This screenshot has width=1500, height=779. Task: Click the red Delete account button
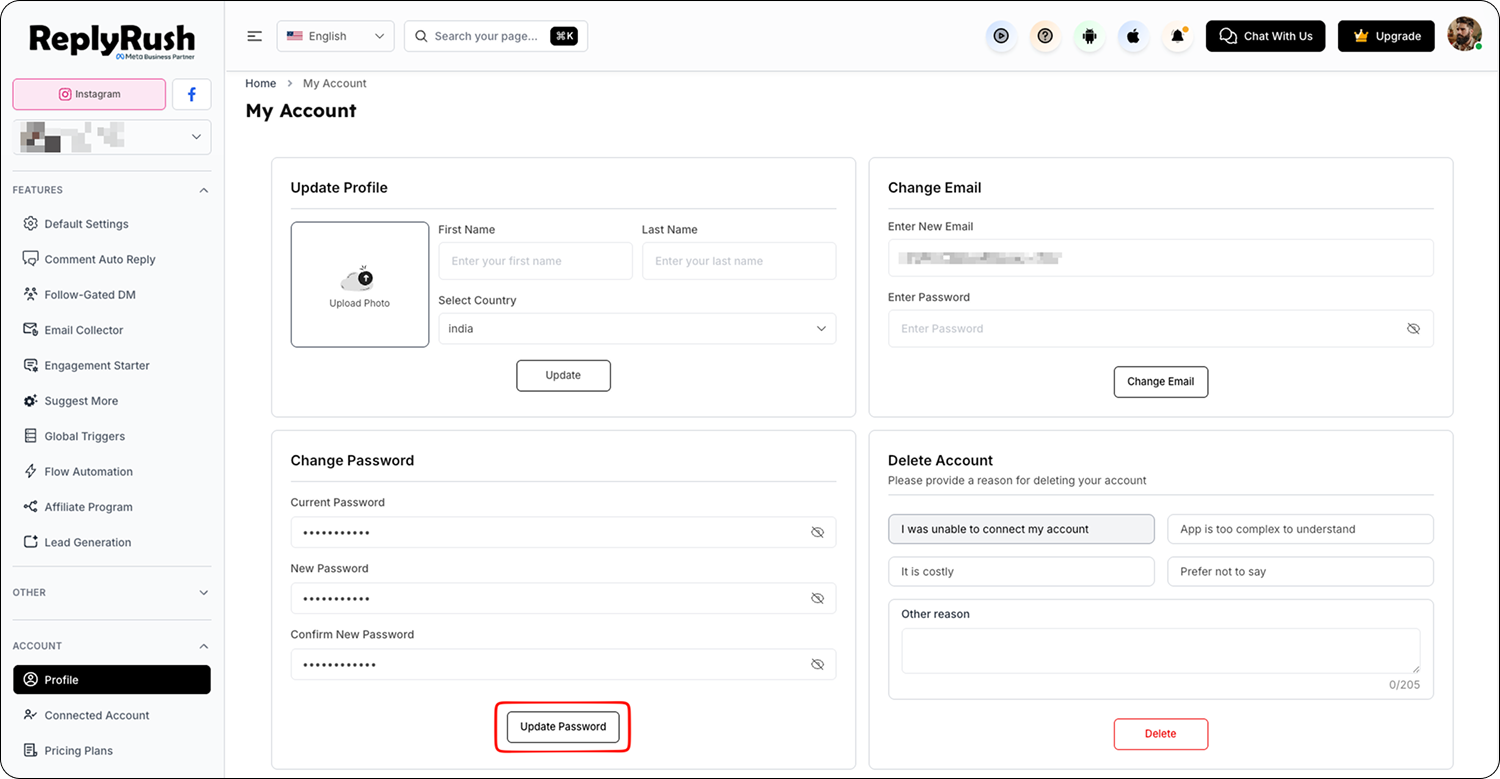(1160, 733)
